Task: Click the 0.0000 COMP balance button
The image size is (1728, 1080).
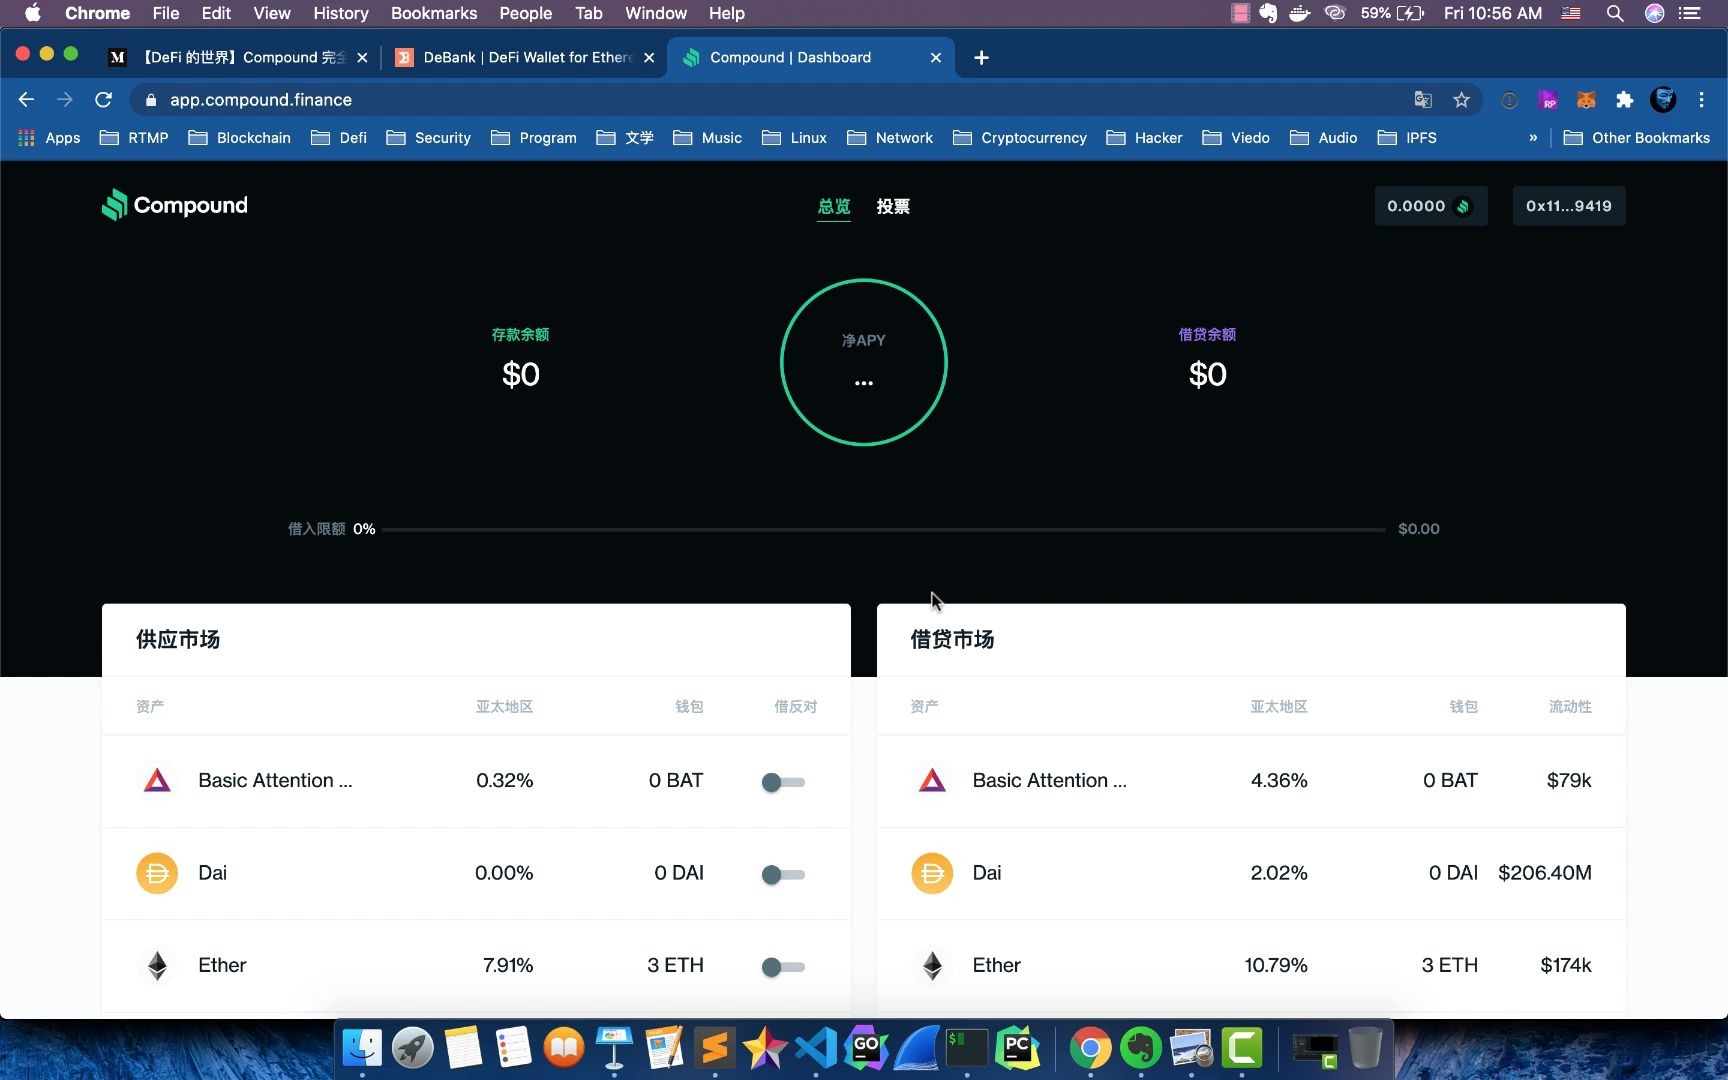Action: 1431,206
